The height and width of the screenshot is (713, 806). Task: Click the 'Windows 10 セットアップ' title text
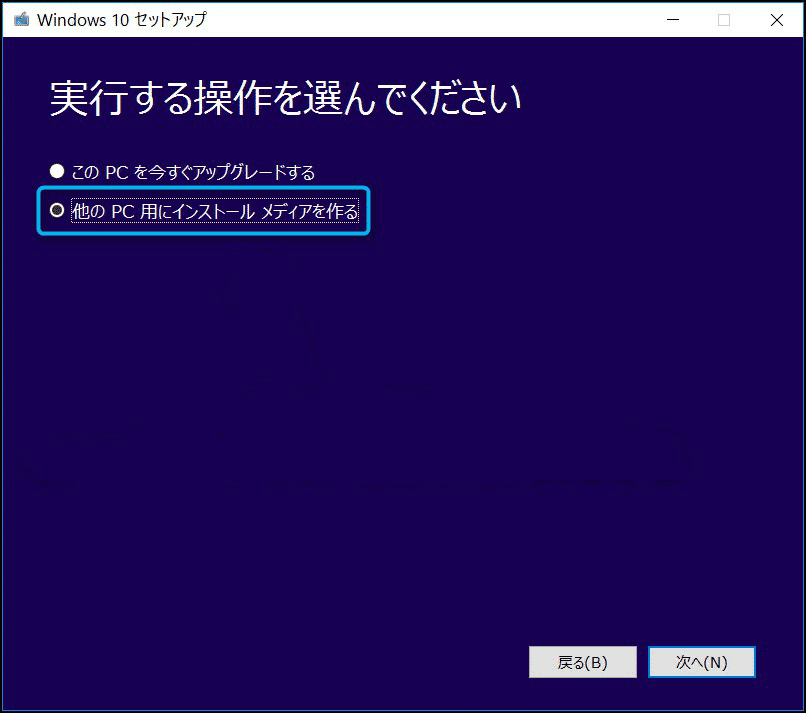122,20
